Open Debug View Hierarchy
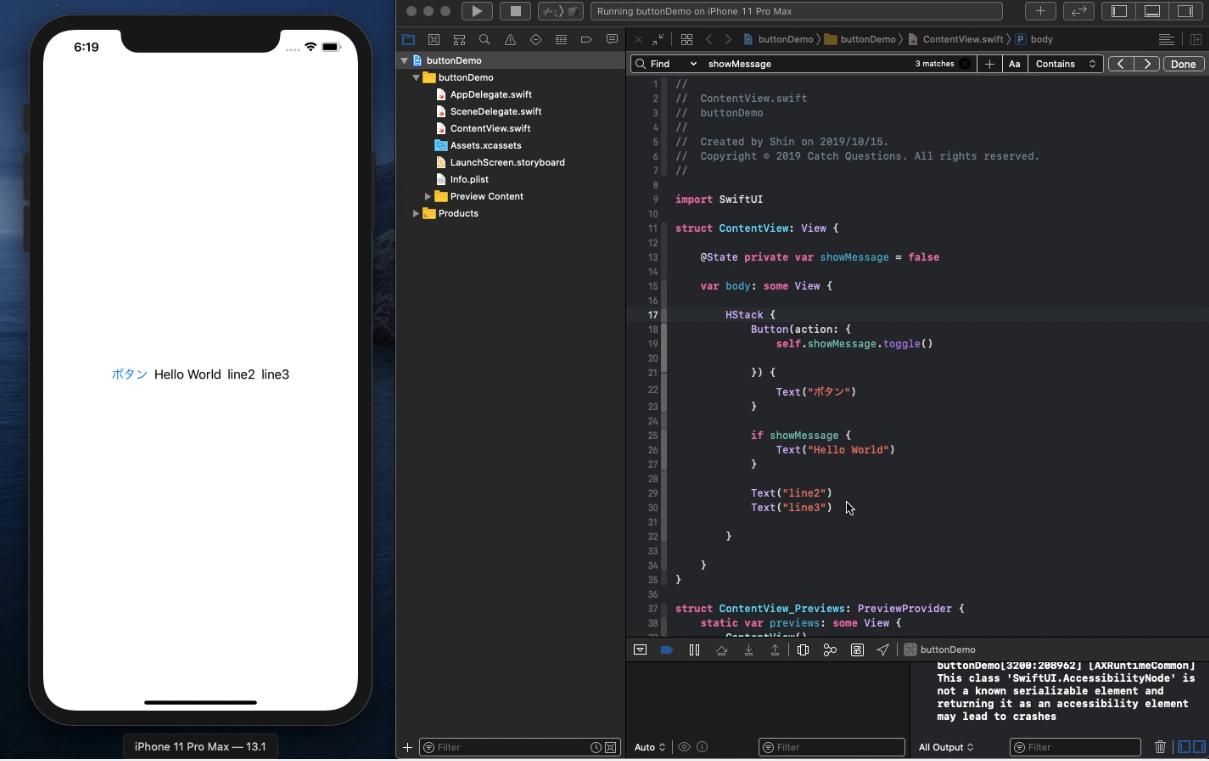1209x761 pixels. 803,650
